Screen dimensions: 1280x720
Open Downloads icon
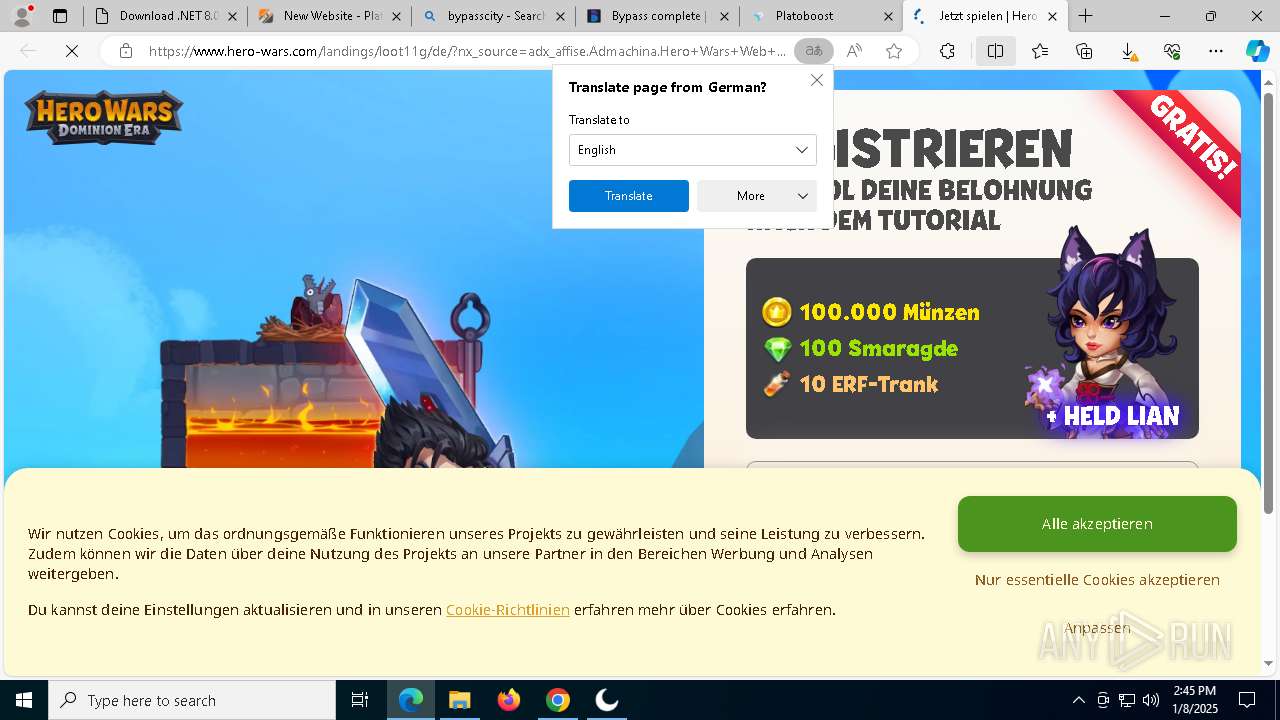[x=1128, y=51]
